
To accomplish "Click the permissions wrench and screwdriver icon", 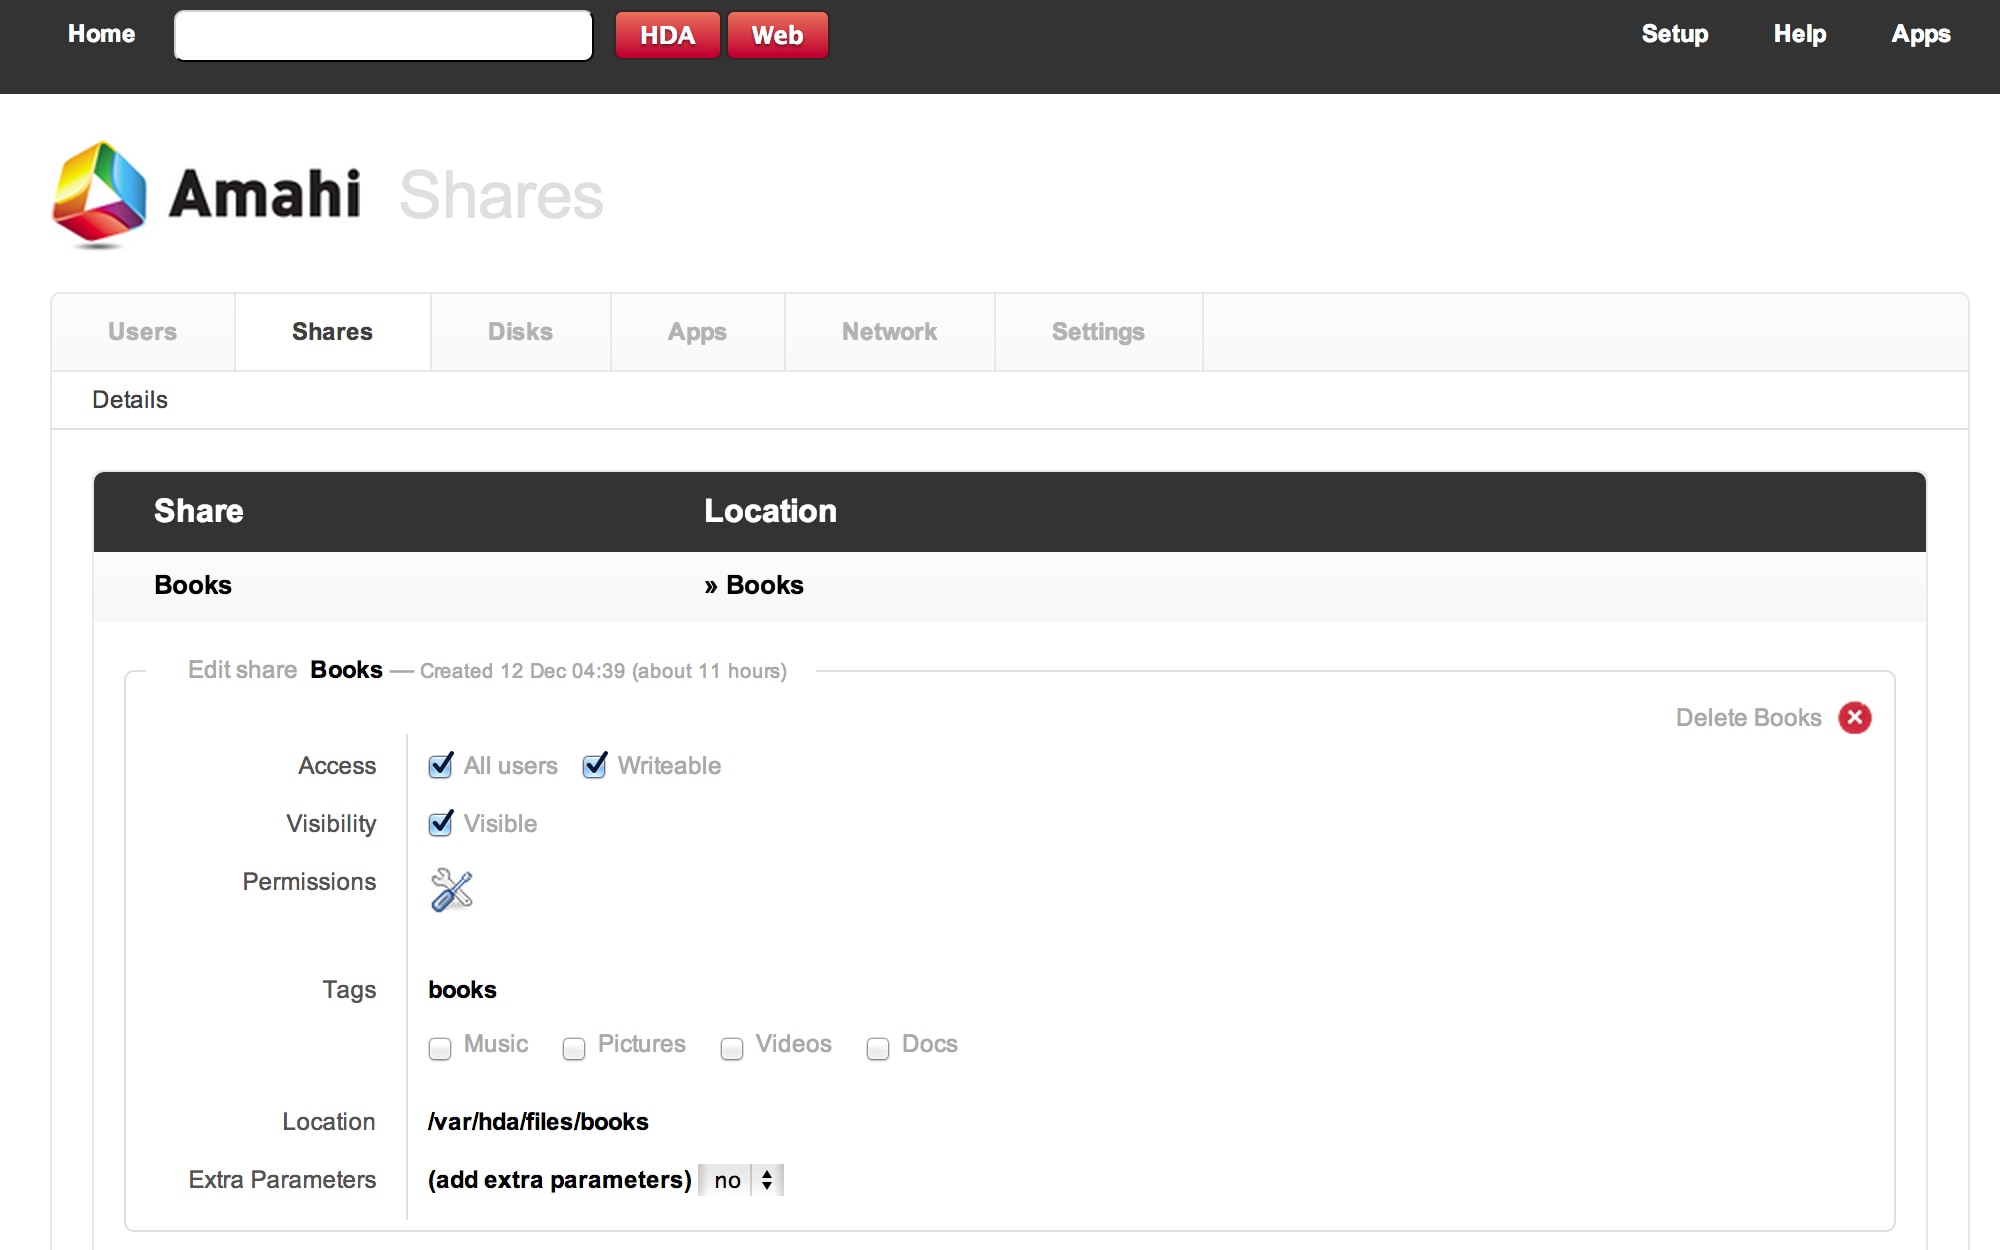I will 451,890.
